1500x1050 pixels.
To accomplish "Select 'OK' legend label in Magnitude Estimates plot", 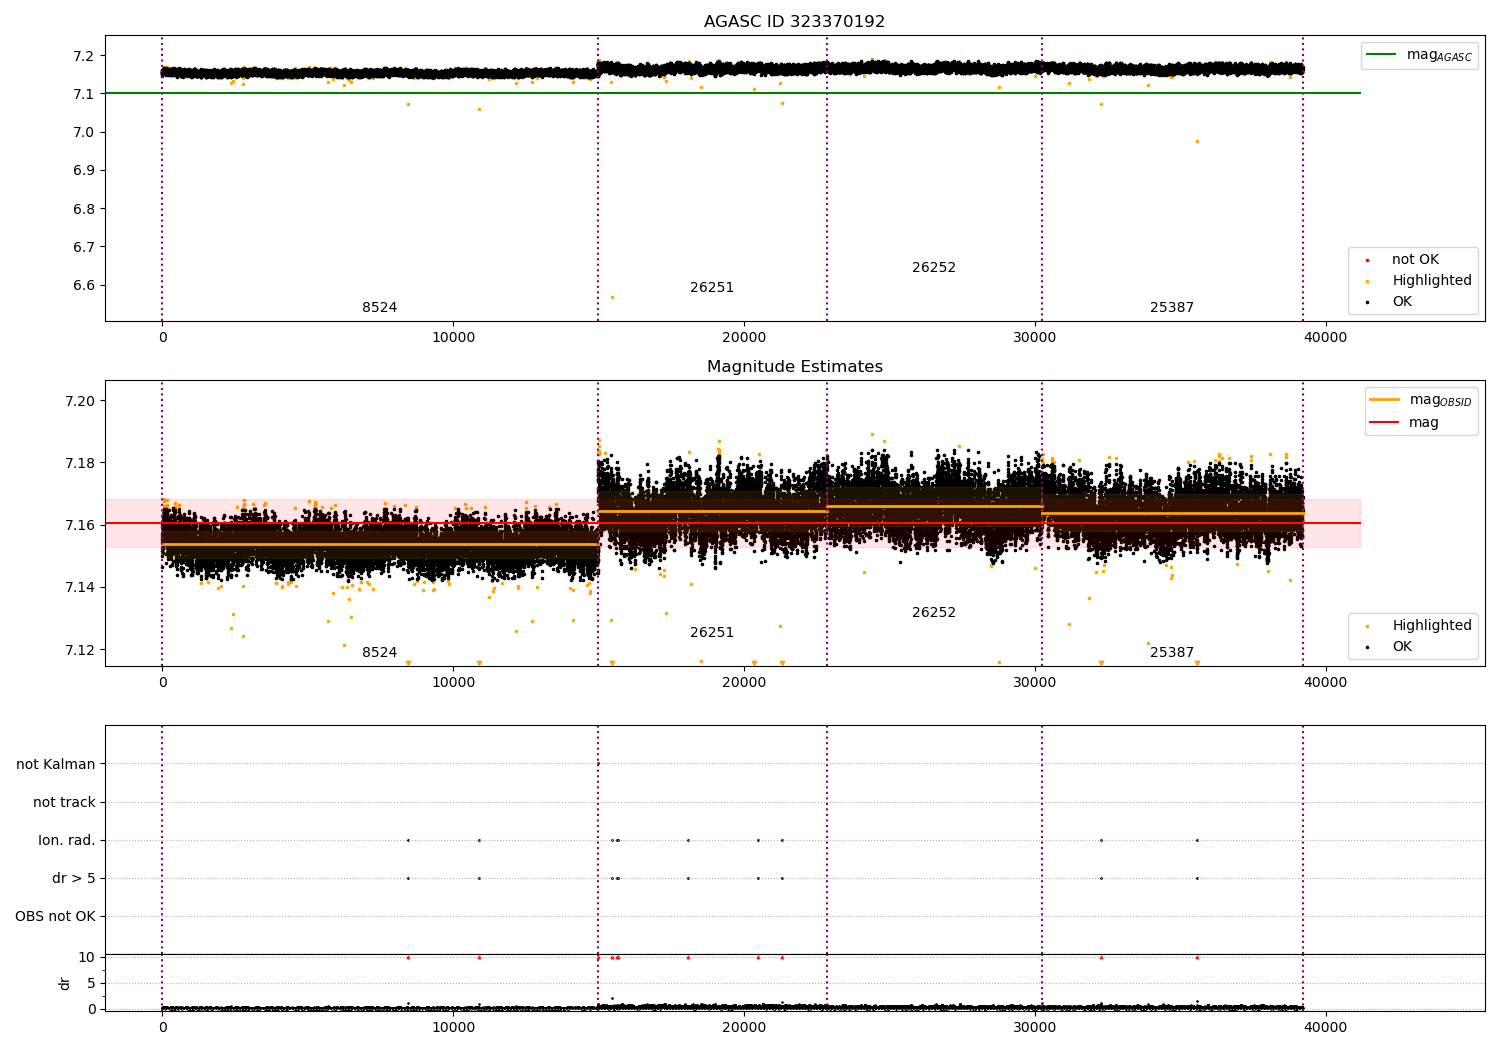I will pyautogui.click(x=1402, y=647).
